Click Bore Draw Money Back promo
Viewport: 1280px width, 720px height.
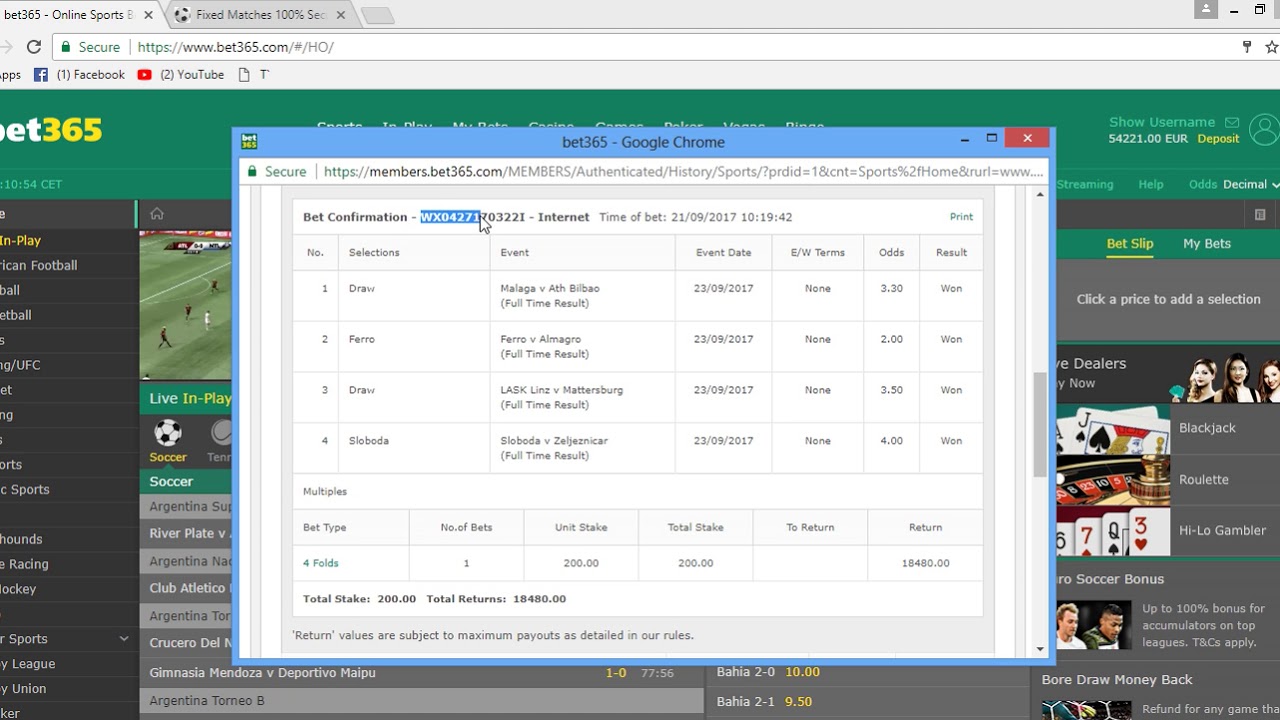pyautogui.click(x=1117, y=680)
